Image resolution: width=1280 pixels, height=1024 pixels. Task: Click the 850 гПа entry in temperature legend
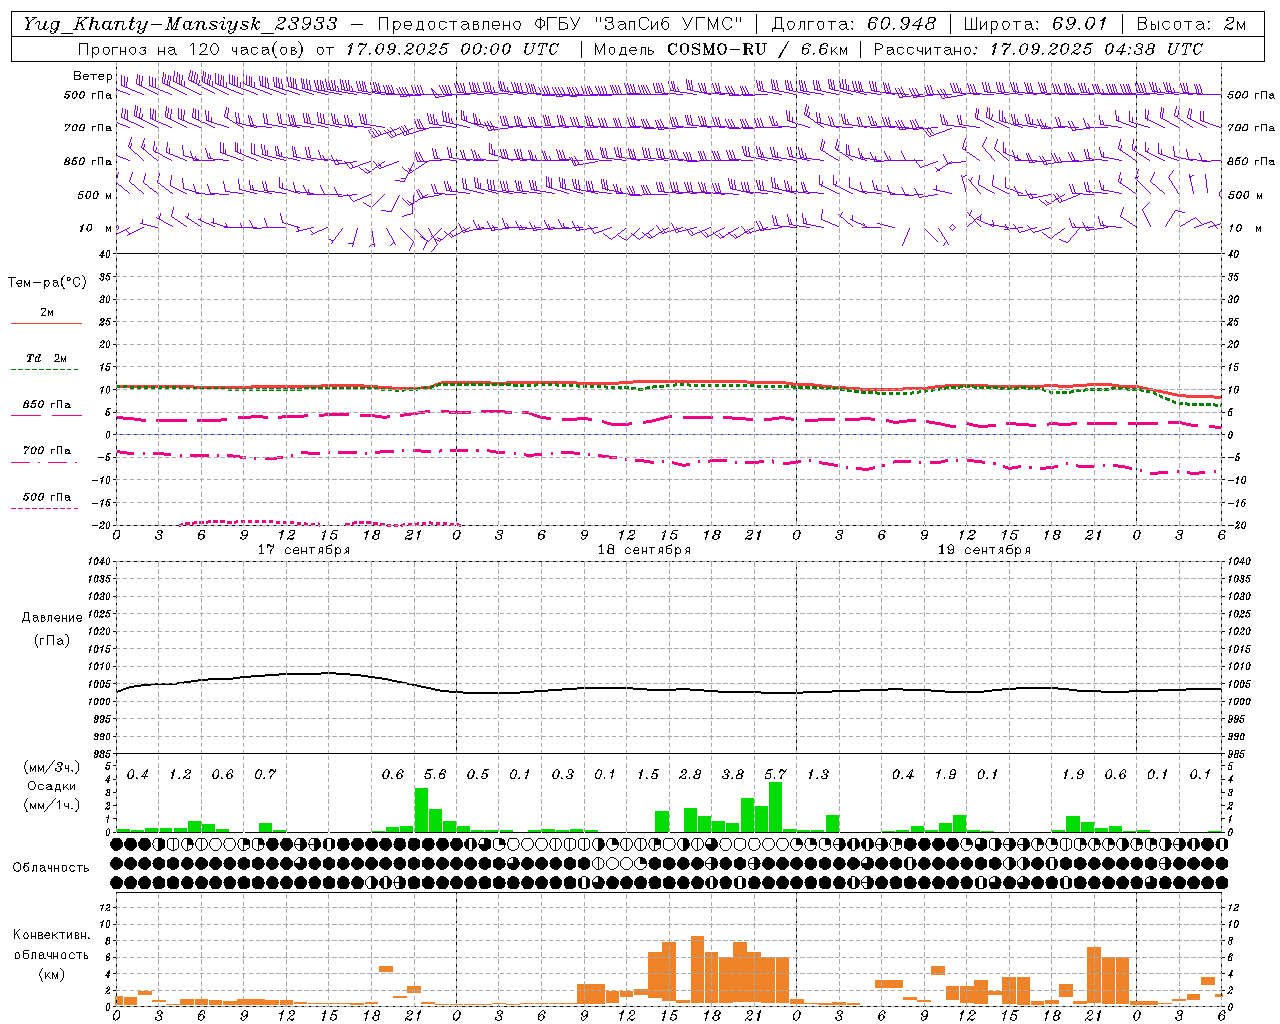point(47,405)
